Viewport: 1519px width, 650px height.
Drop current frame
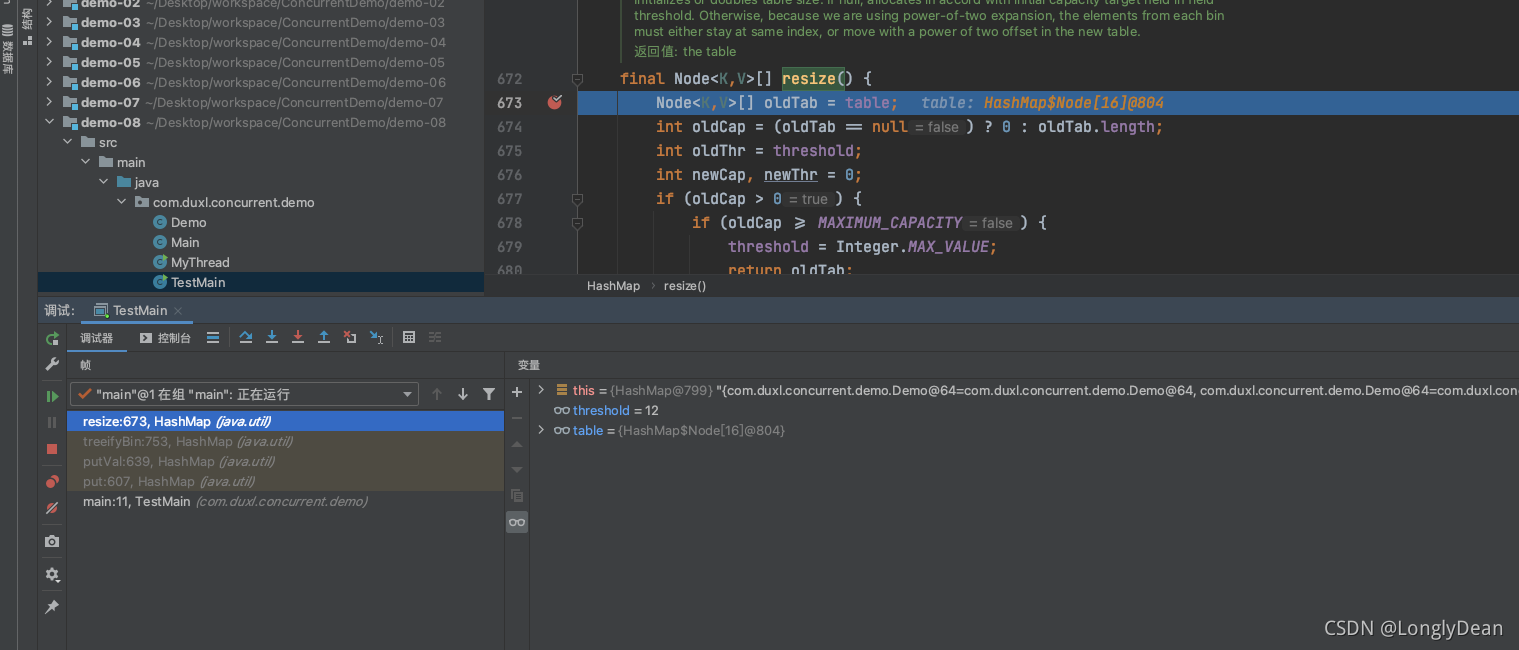pyautogui.click(x=350, y=338)
